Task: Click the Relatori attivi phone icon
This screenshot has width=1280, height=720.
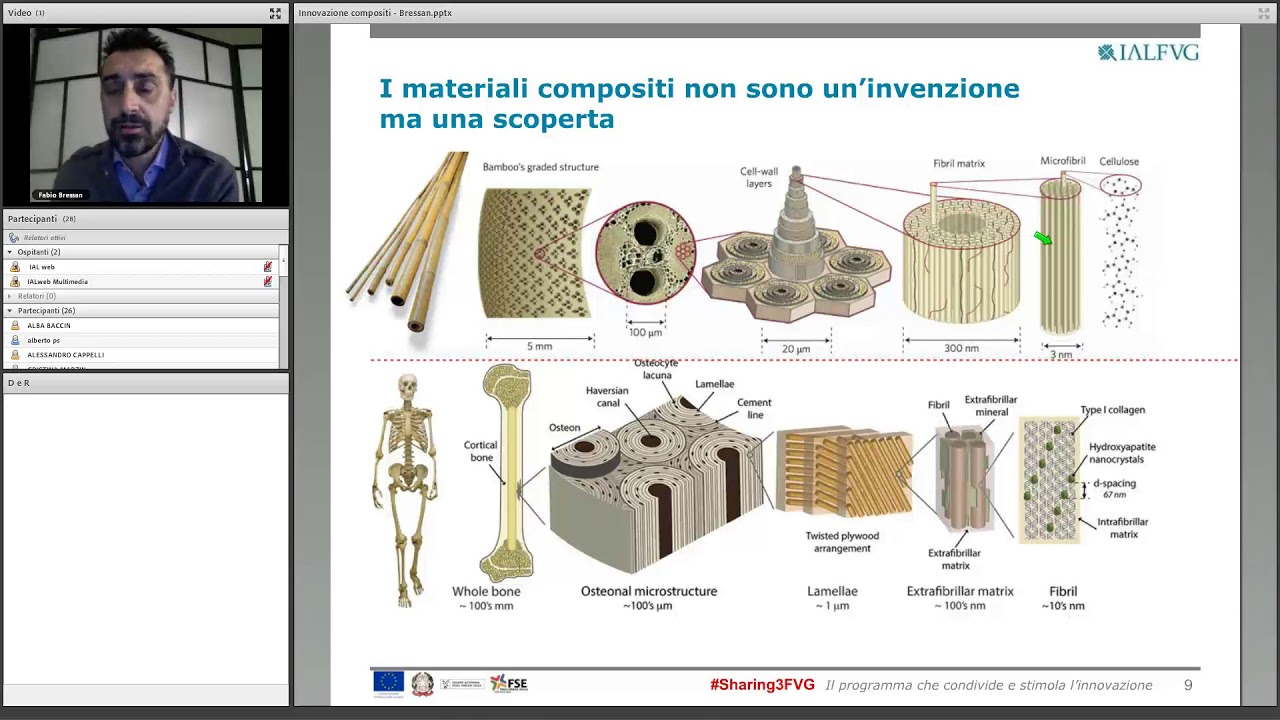Action: [14, 238]
